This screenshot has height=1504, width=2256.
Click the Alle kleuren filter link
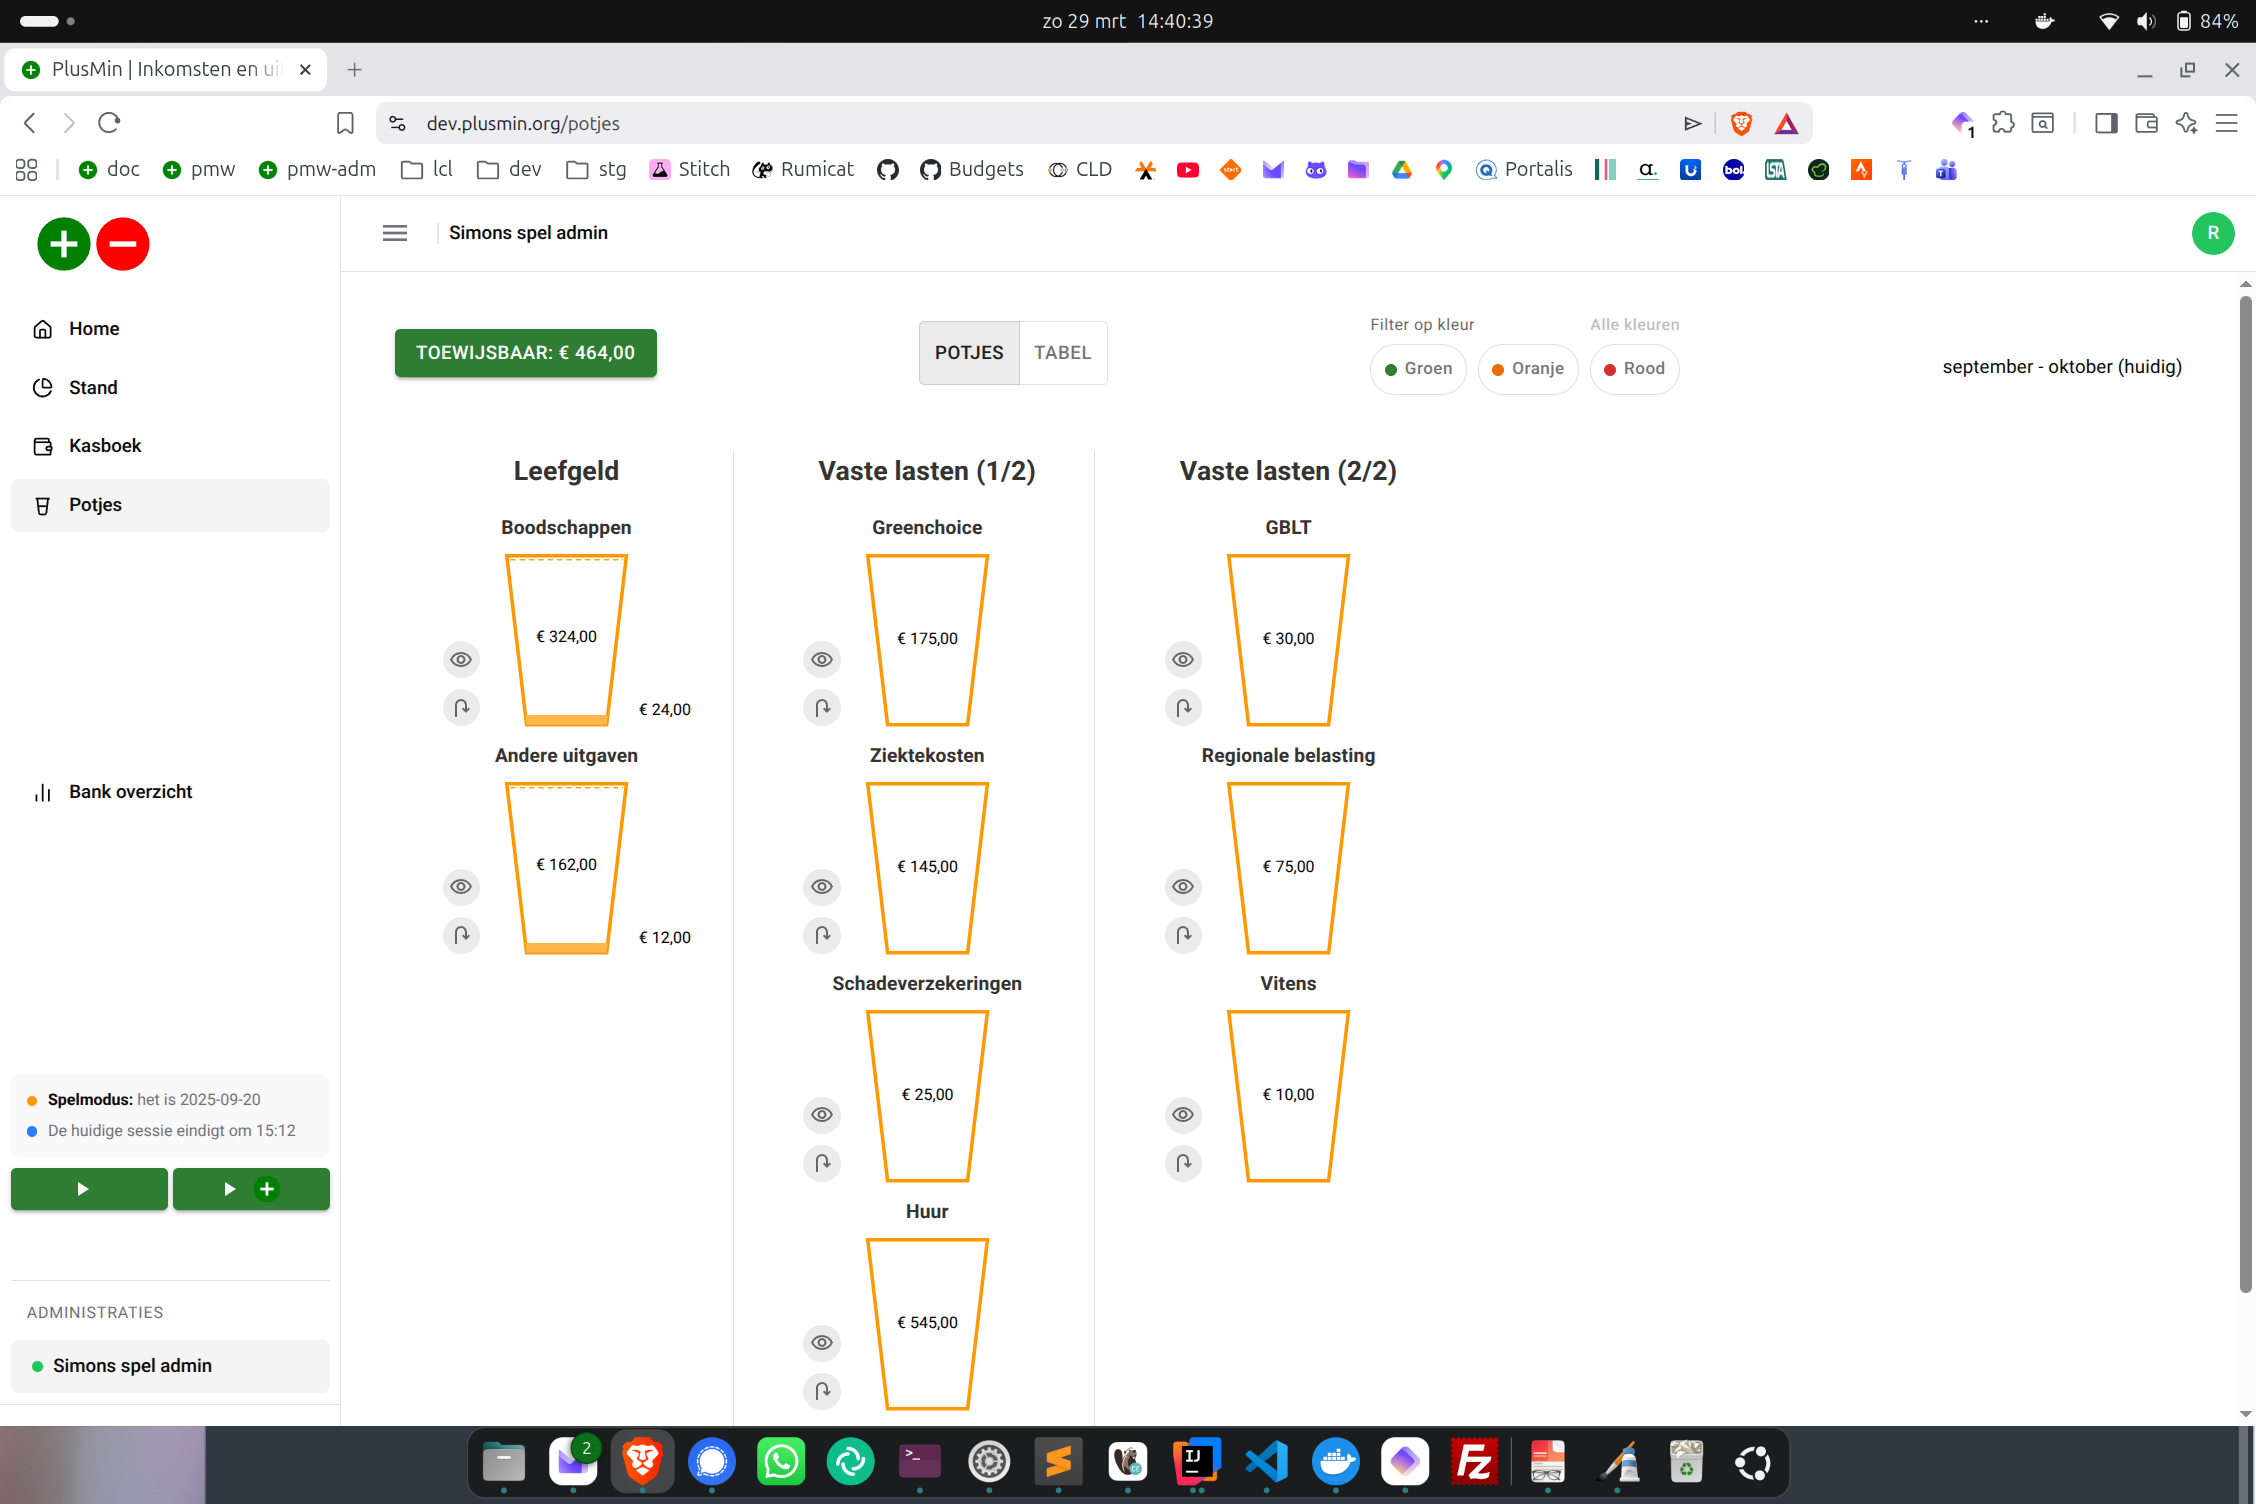[1634, 324]
